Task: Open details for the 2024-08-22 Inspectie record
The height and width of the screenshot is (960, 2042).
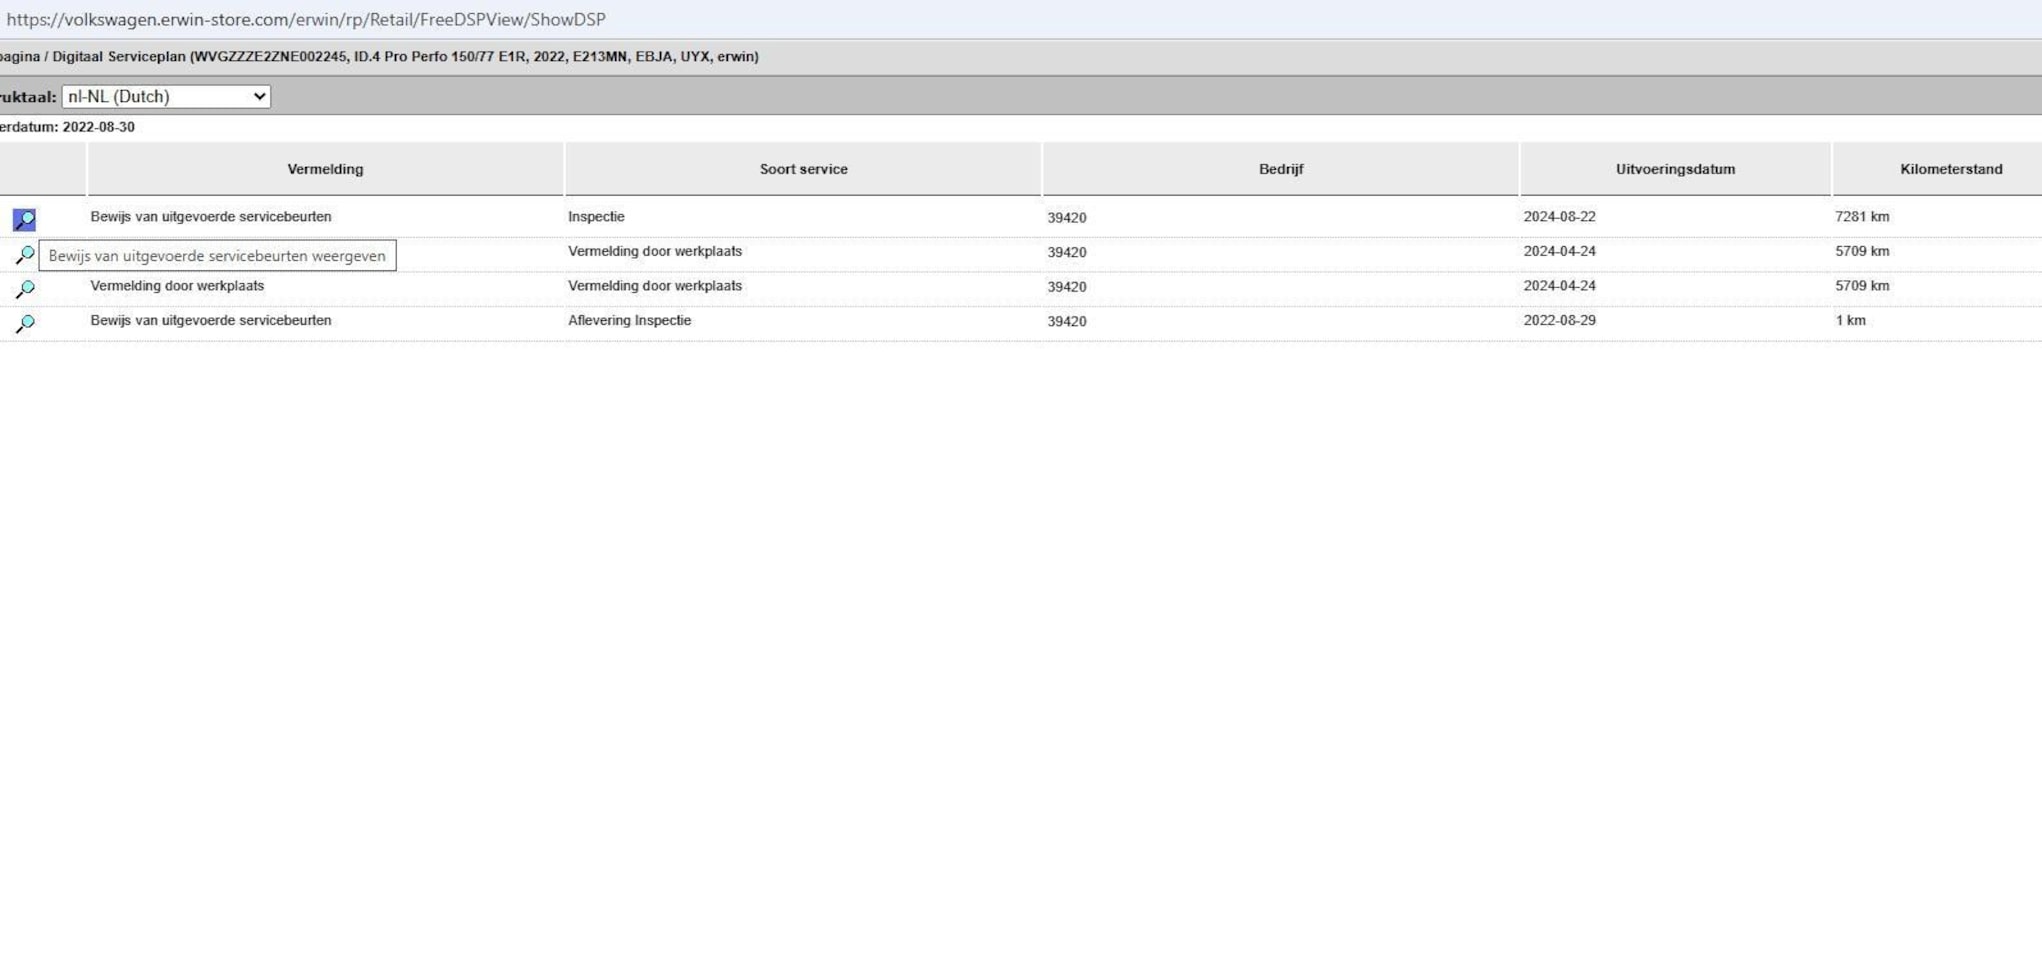Action: pyautogui.click(x=24, y=219)
